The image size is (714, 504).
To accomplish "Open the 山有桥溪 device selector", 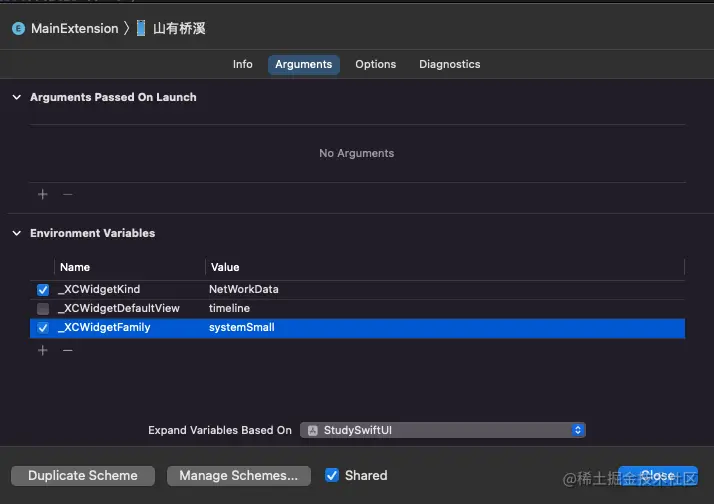I will coord(179,29).
